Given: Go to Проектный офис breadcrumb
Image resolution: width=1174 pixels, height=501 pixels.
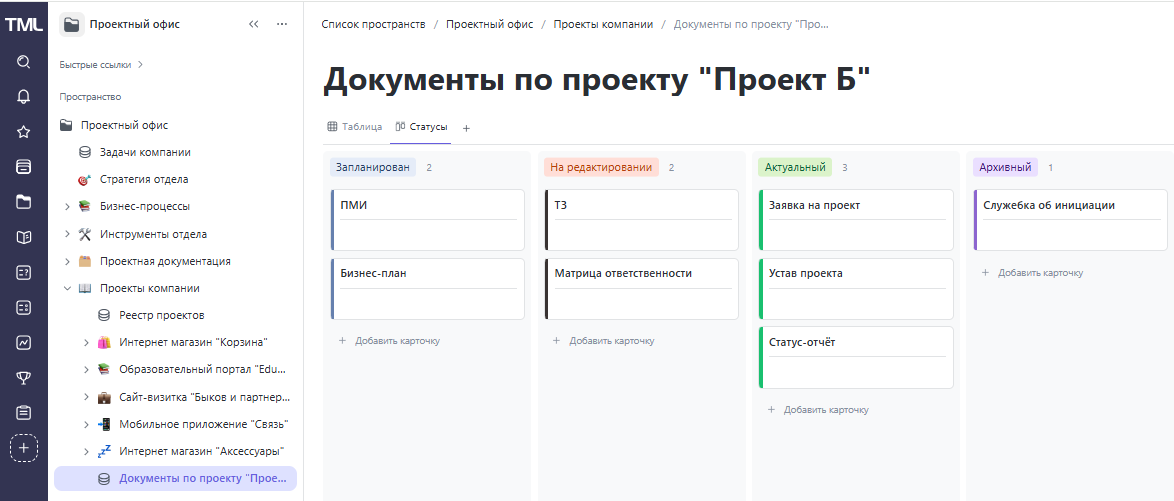Looking at the screenshot, I should [x=490, y=24].
